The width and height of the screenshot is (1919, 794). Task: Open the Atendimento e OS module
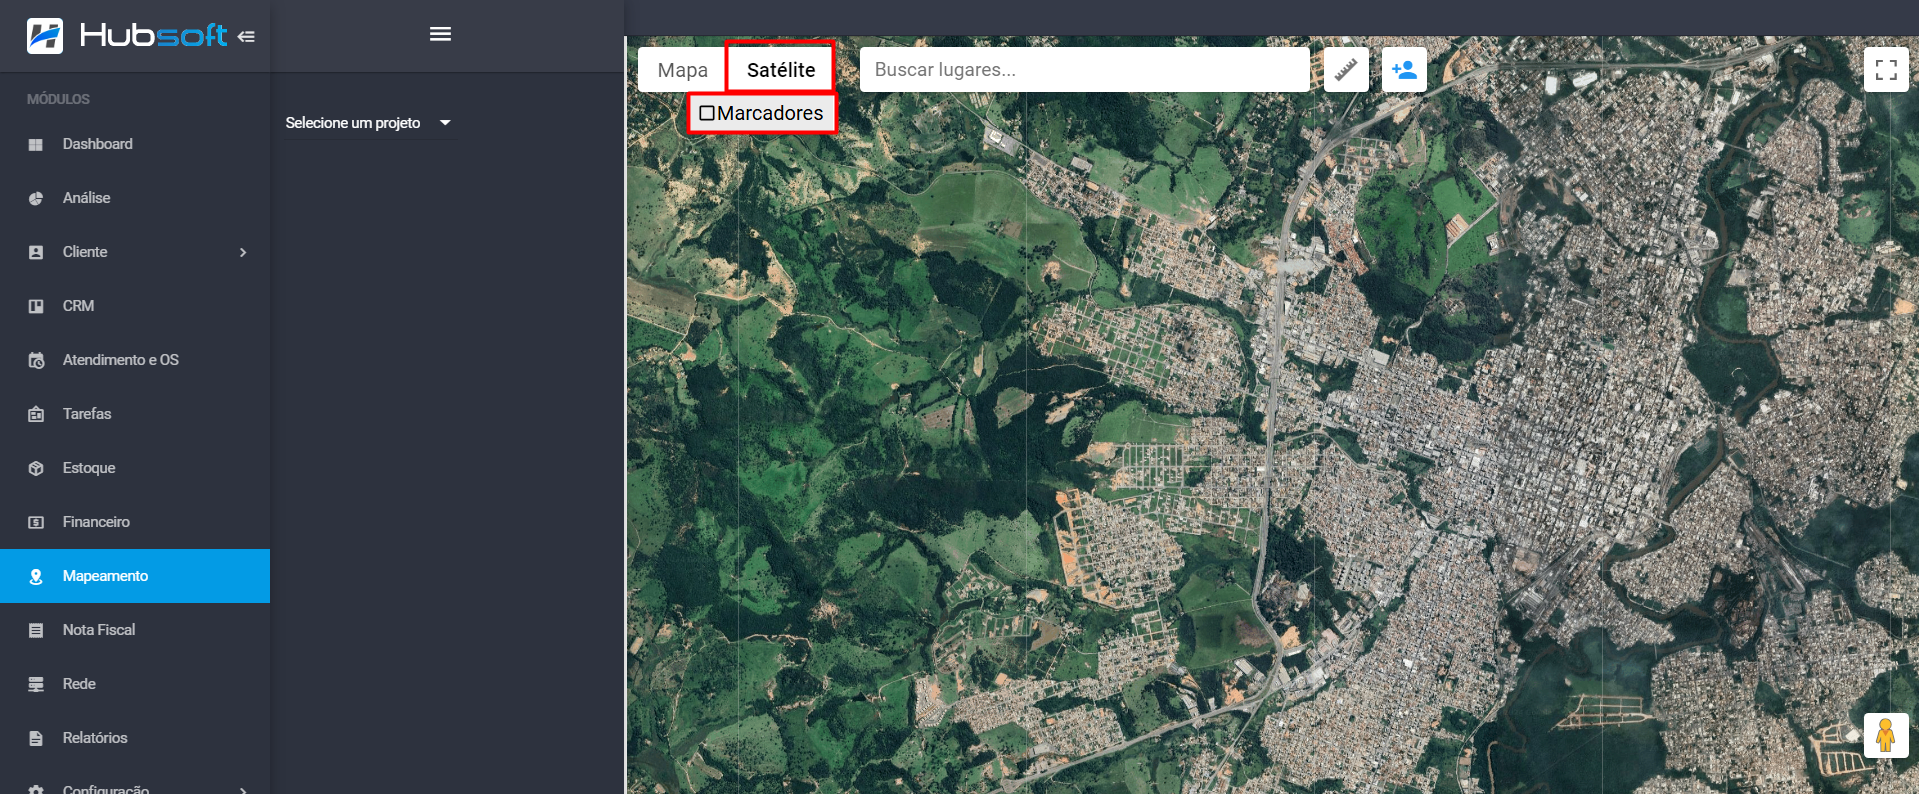coord(135,360)
